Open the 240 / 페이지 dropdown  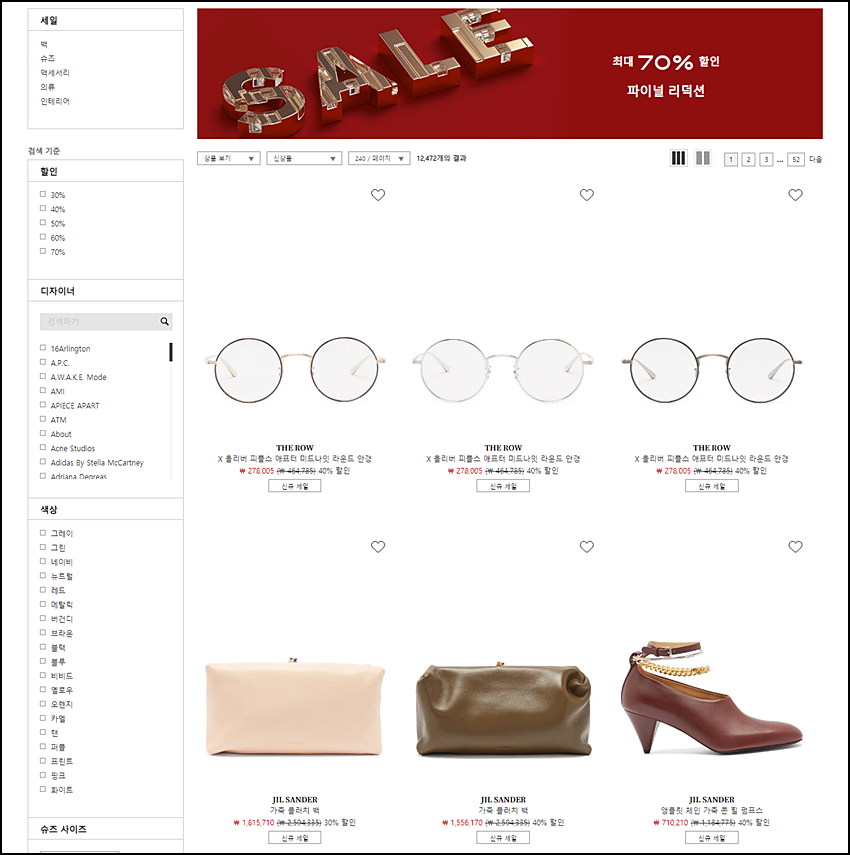pos(379,158)
